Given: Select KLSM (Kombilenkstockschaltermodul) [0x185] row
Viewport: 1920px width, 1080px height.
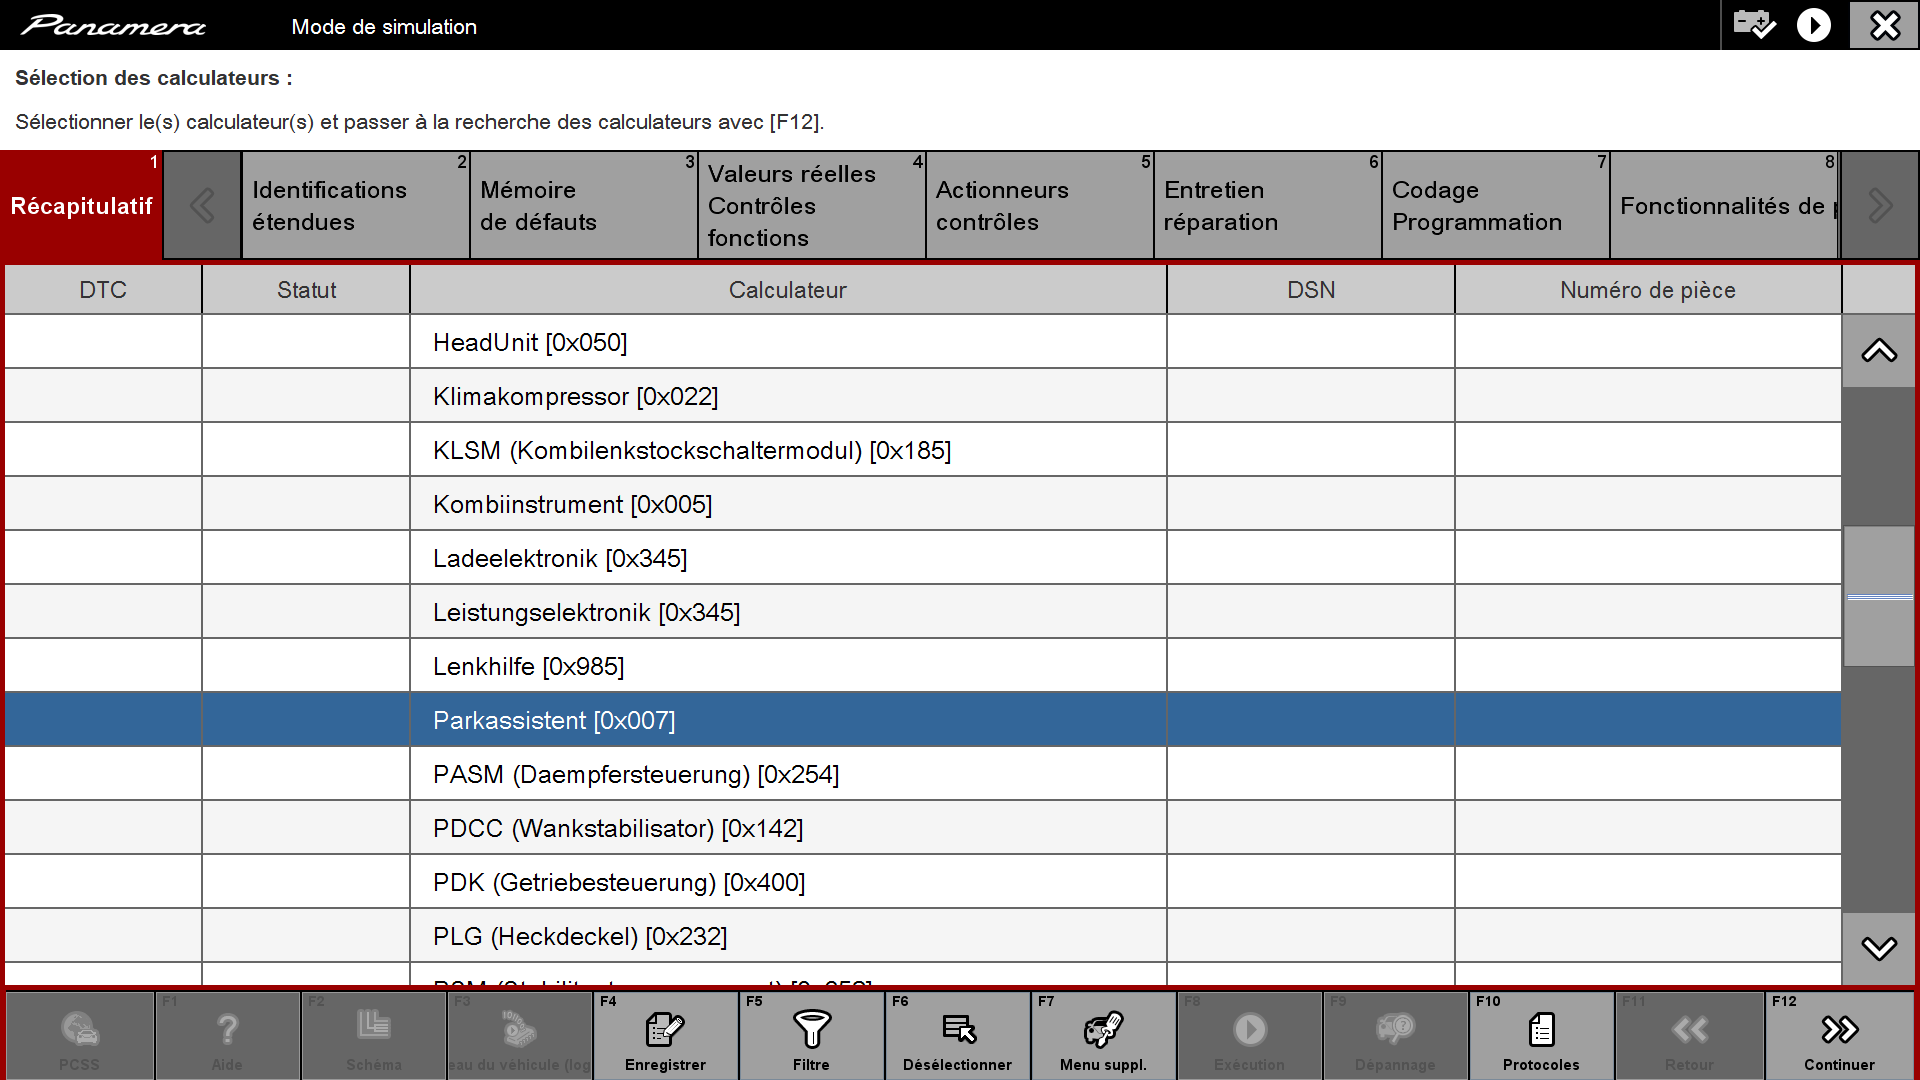Looking at the screenshot, I should (923, 450).
